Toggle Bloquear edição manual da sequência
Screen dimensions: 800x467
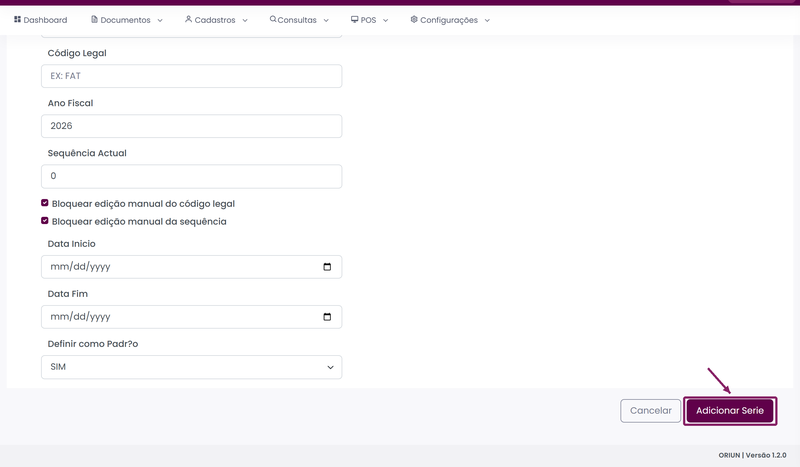click(45, 221)
